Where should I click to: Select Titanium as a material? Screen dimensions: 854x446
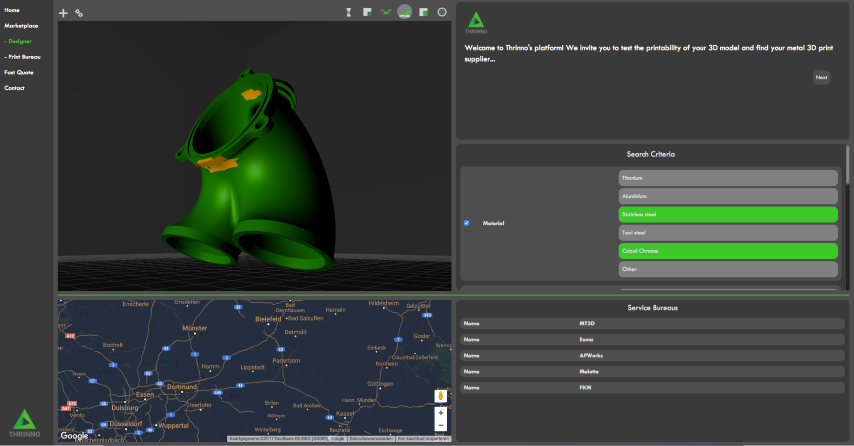[x=727, y=178]
